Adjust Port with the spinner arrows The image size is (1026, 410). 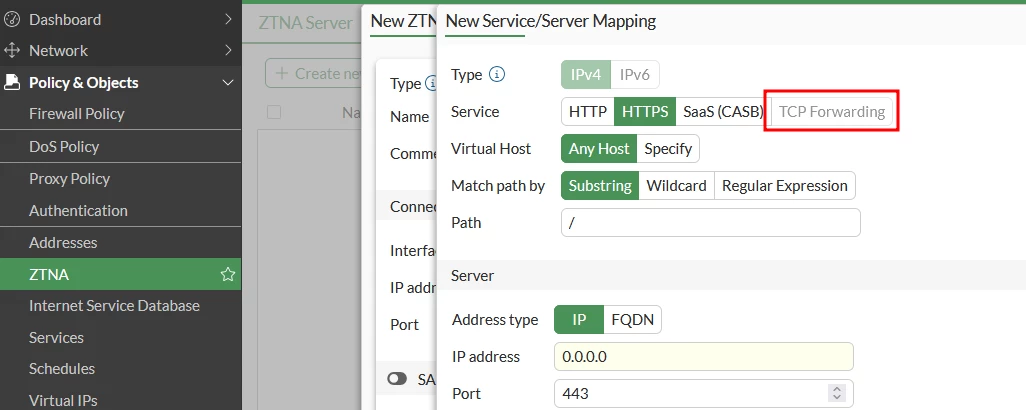836,394
